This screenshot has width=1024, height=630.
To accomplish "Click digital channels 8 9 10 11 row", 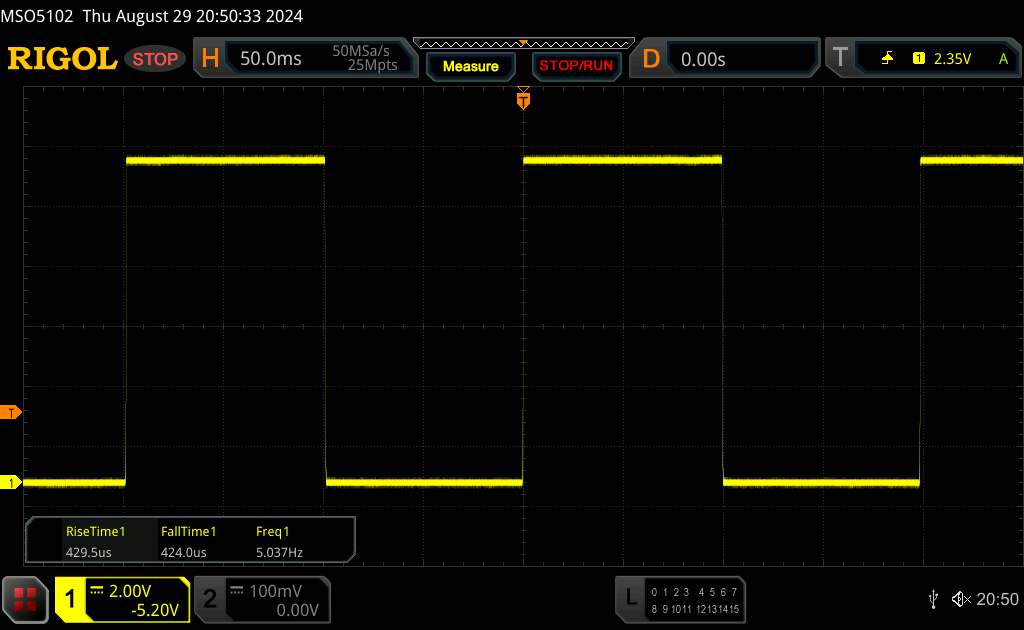I will [x=671, y=609].
